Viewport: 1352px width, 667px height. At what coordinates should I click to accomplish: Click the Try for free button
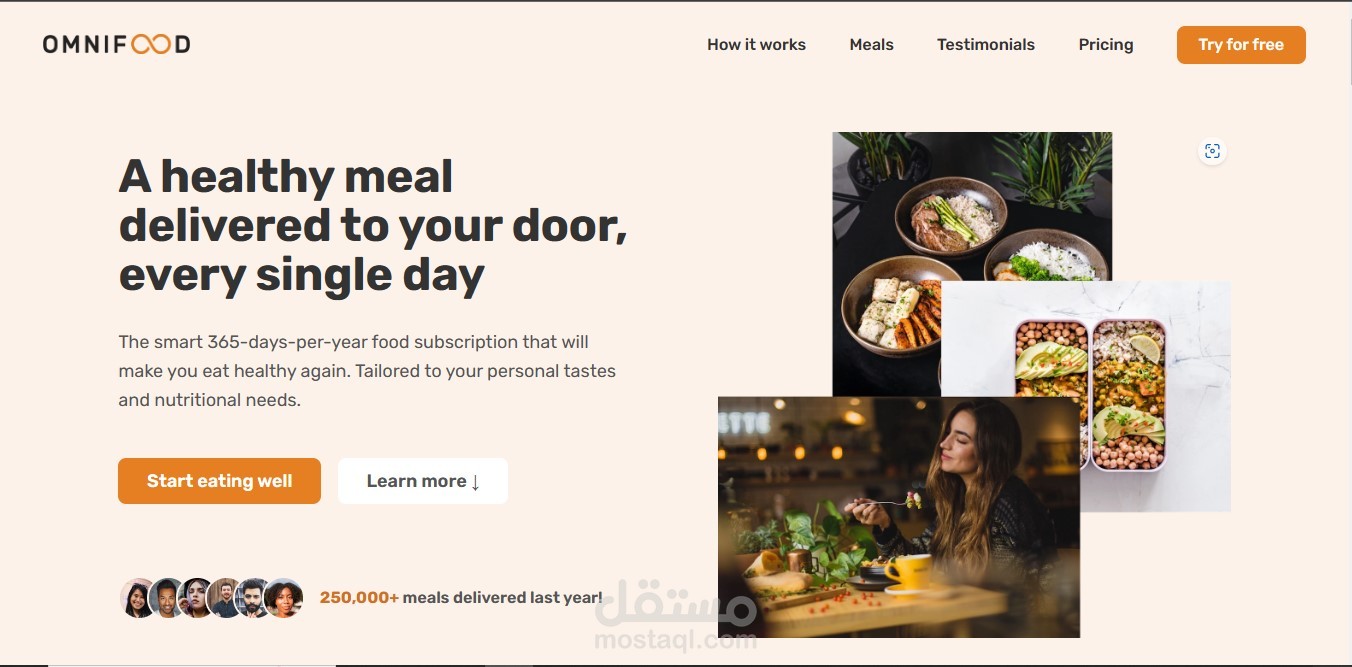pyautogui.click(x=1241, y=45)
